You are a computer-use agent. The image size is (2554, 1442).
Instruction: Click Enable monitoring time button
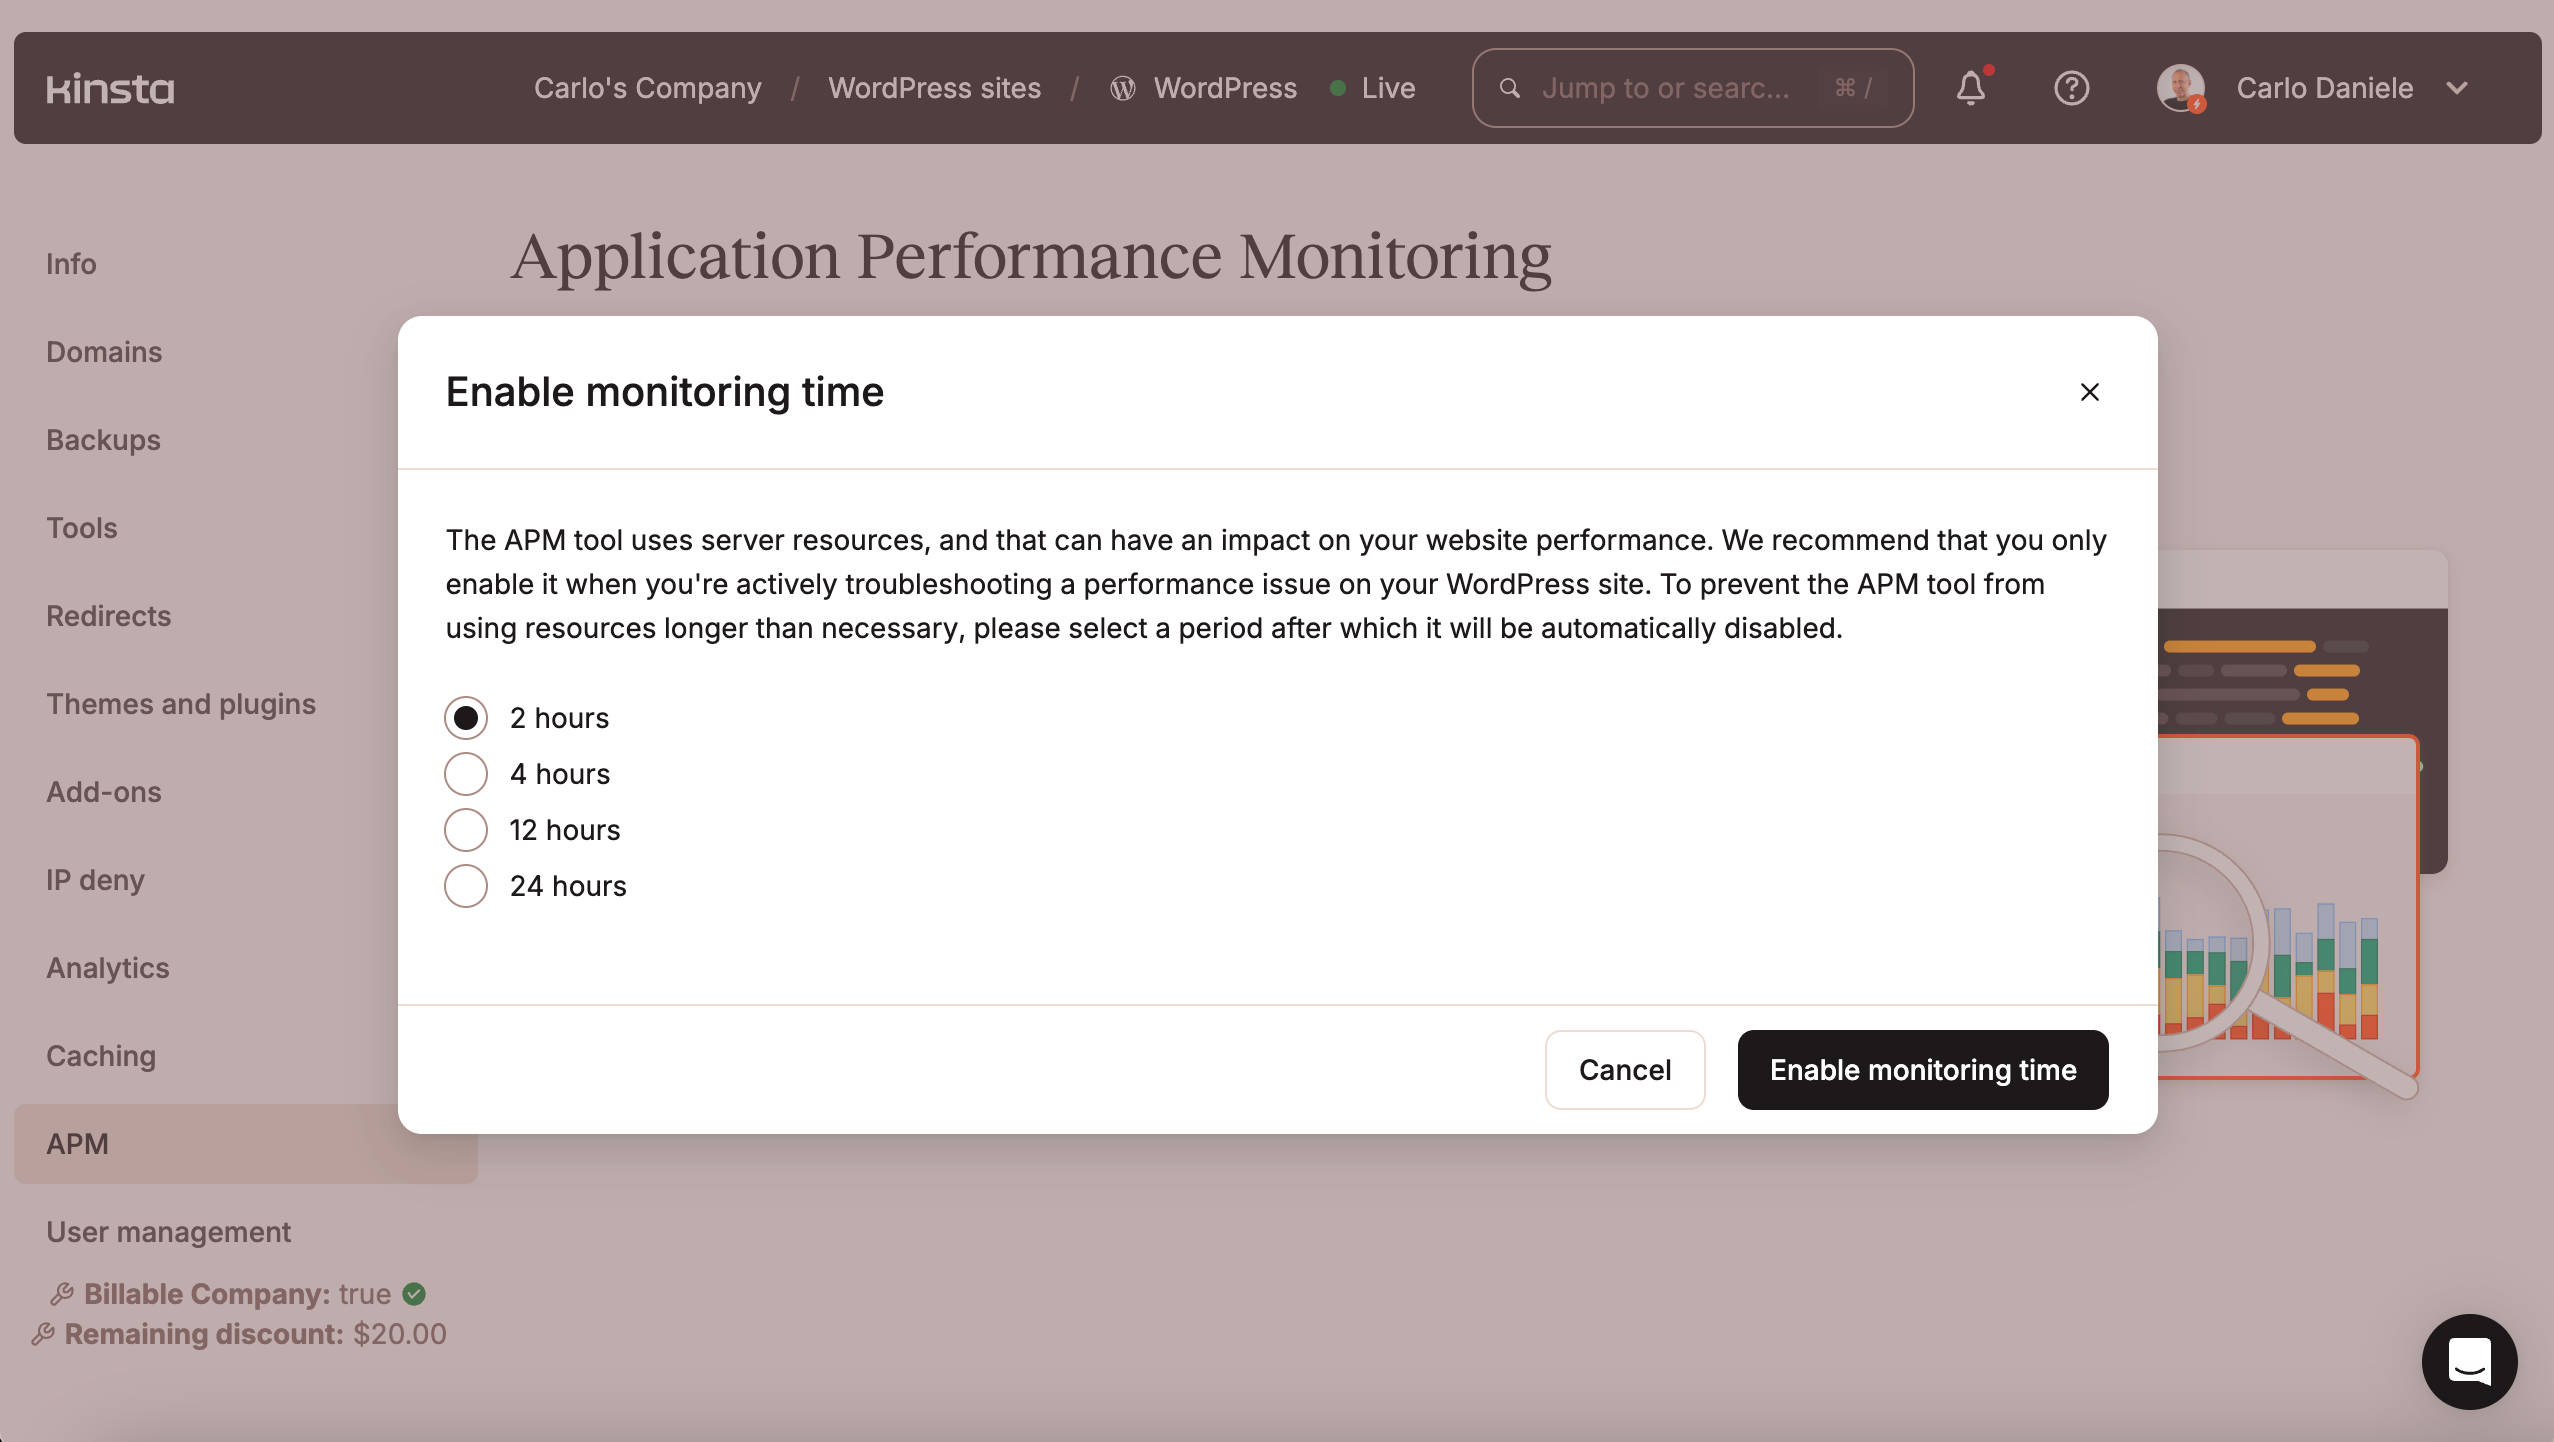[1923, 1068]
